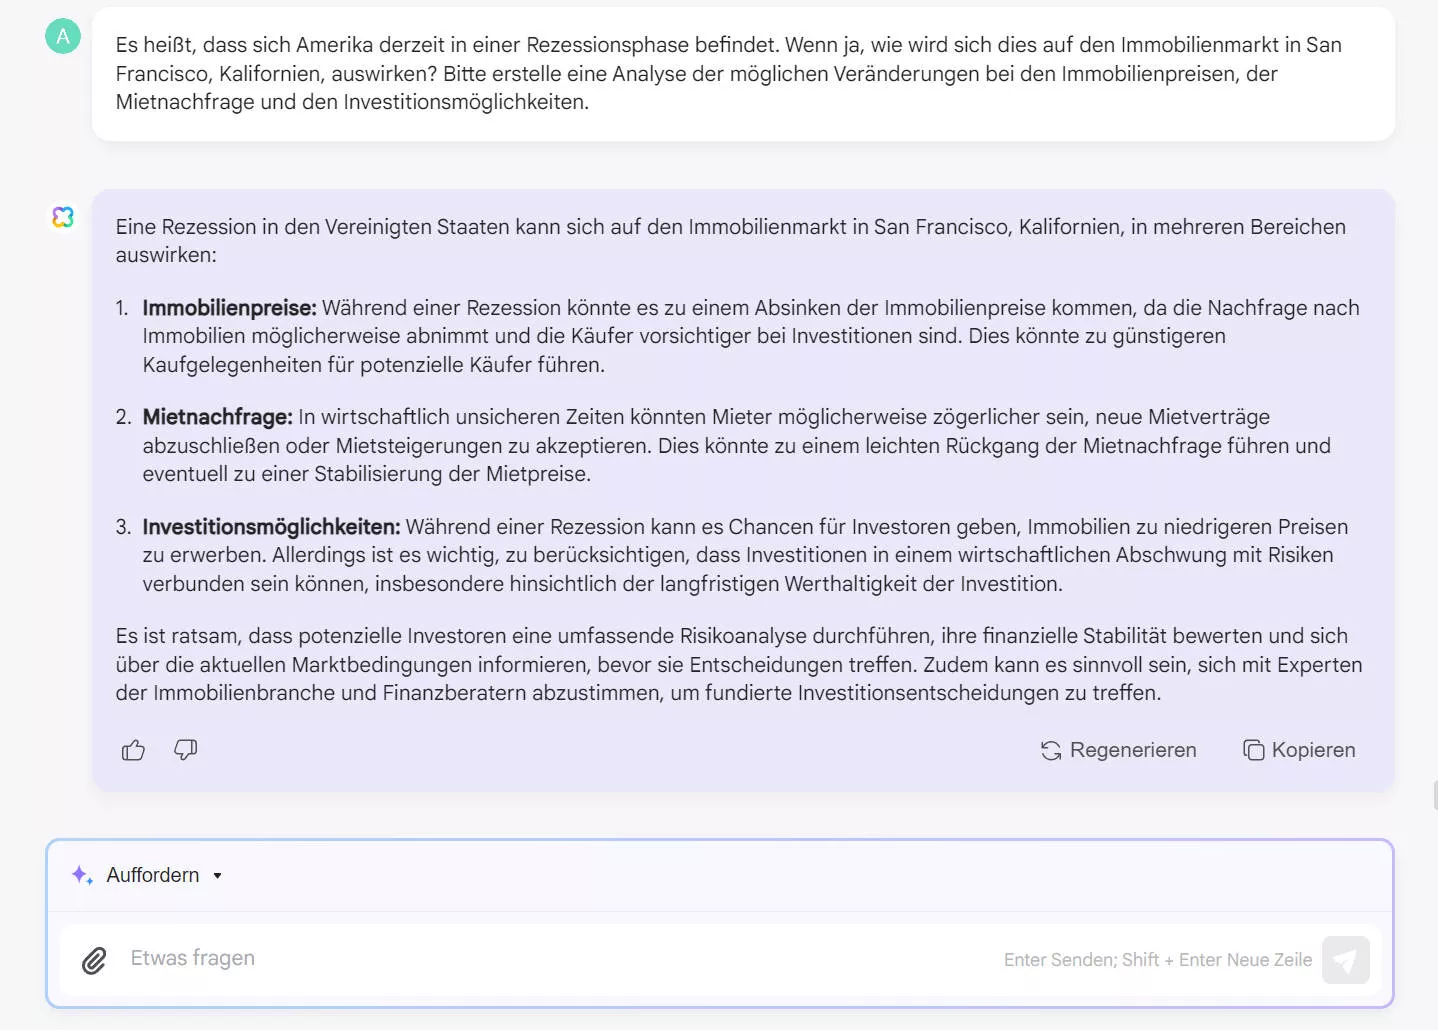Click the send message icon
The height and width of the screenshot is (1030, 1438).
click(1345, 960)
